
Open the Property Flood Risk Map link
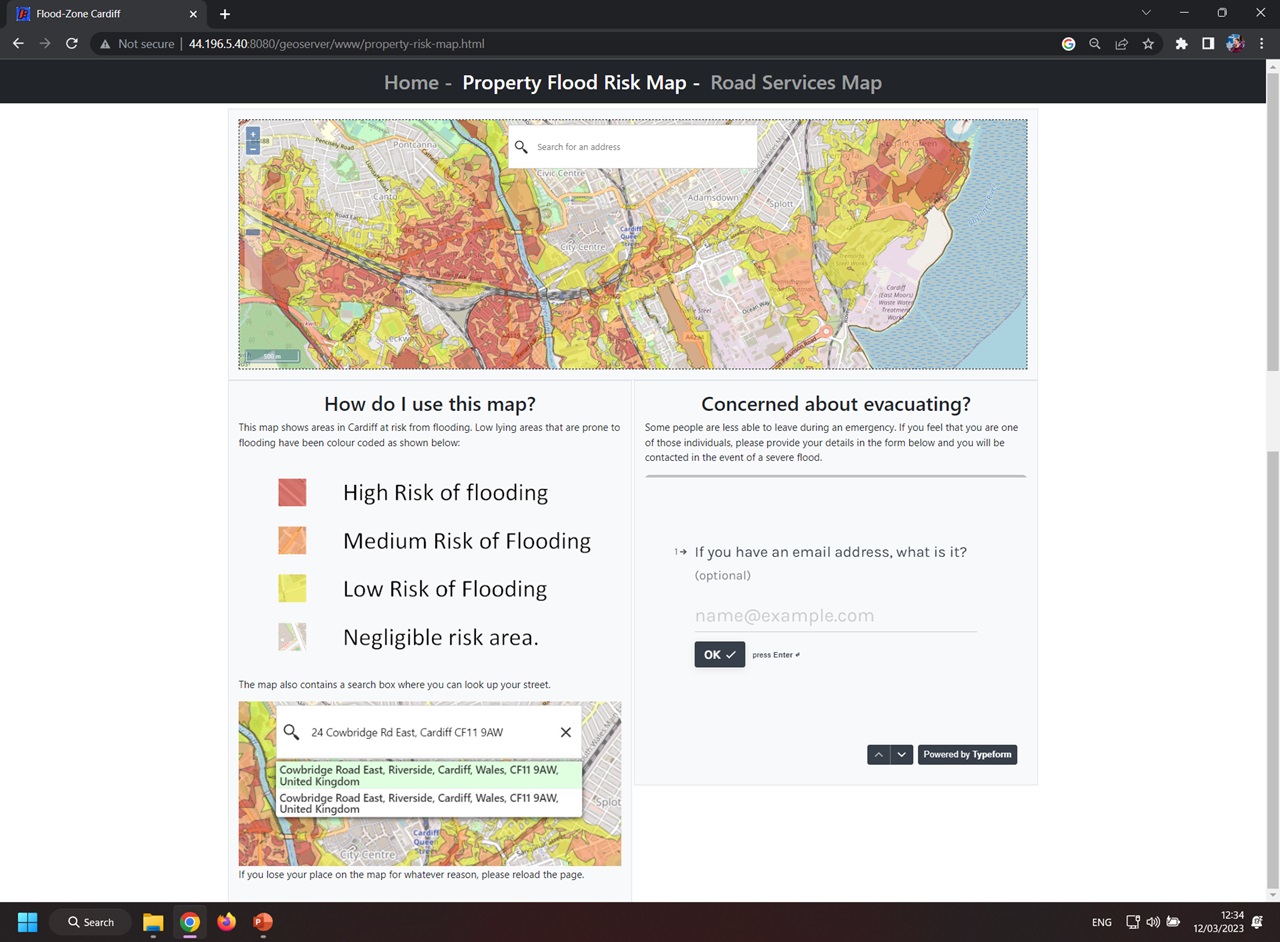coord(574,83)
